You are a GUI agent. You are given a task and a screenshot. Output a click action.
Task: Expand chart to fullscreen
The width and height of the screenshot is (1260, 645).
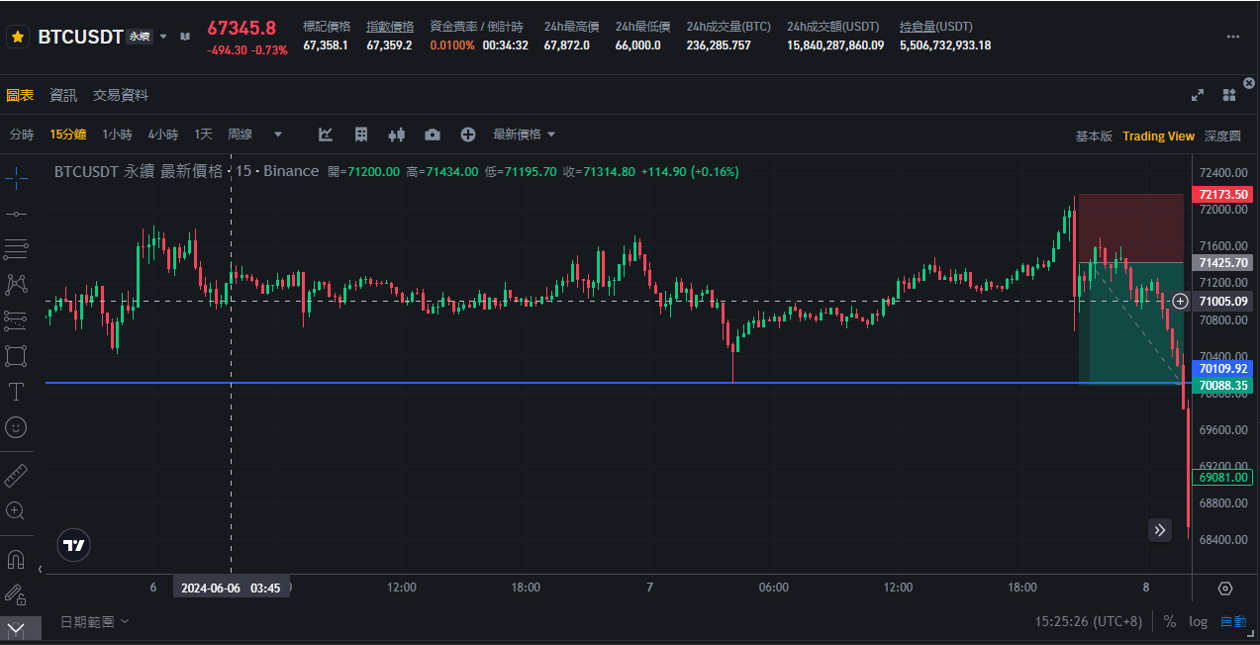click(x=1197, y=95)
